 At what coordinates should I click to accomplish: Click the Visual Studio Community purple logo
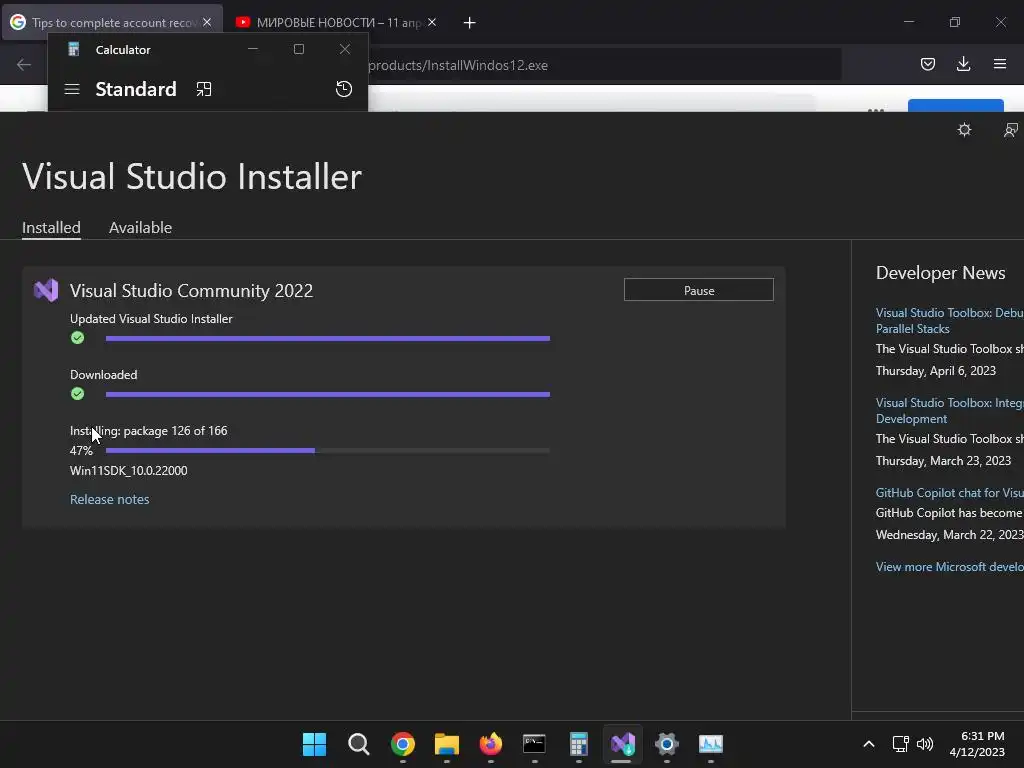click(46, 290)
